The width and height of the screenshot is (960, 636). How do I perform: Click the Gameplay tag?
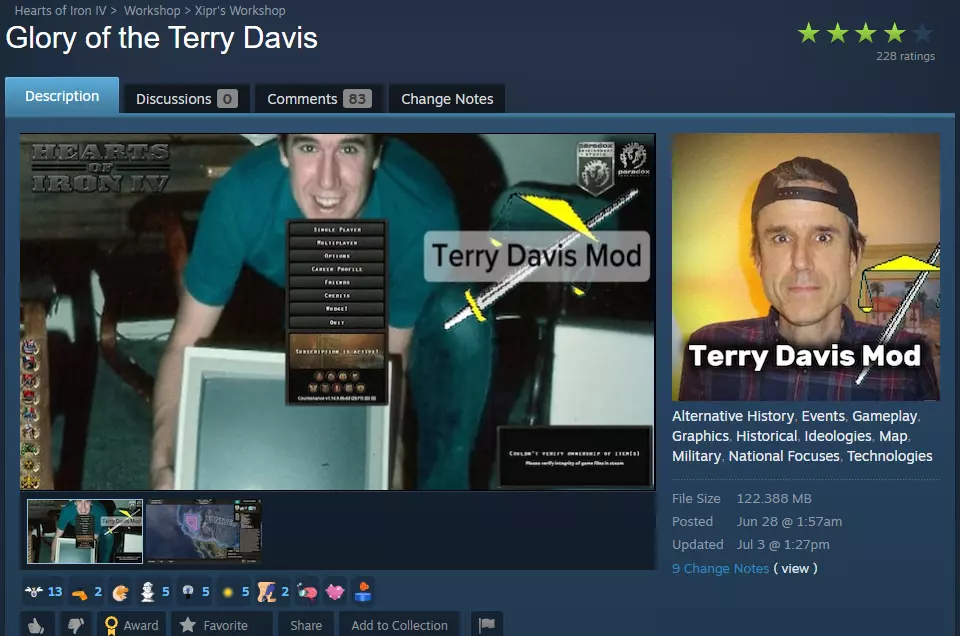coord(885,416)
